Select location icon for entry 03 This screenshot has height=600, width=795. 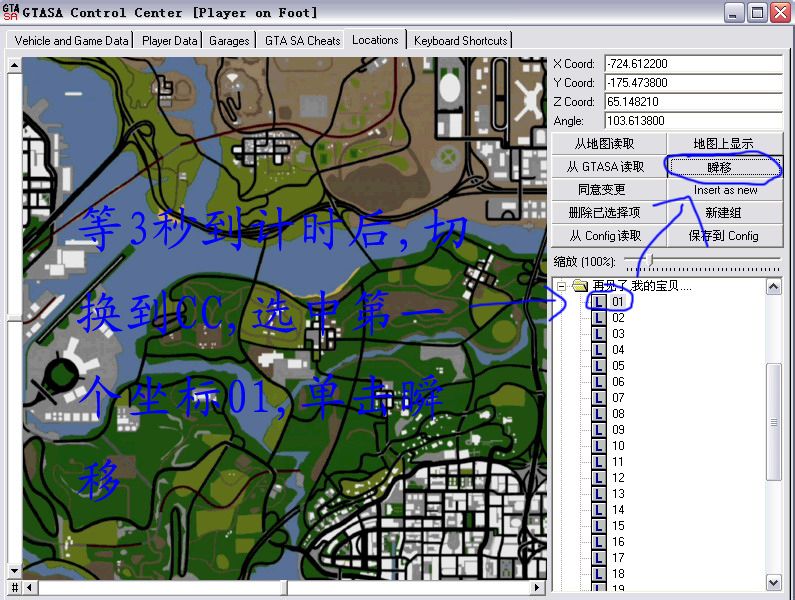point(599,334)
